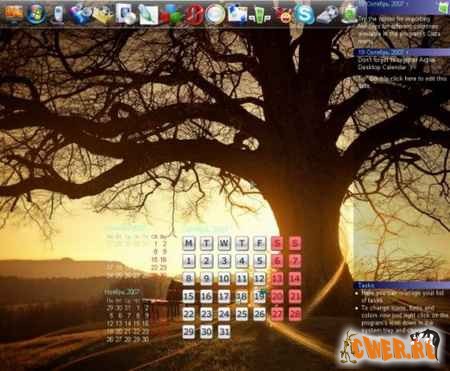The width and height of the screenshot is (450, 371).
Task: Pick day 17 on the large calendar
Action: pyautogui.click(x=224, y=296)
